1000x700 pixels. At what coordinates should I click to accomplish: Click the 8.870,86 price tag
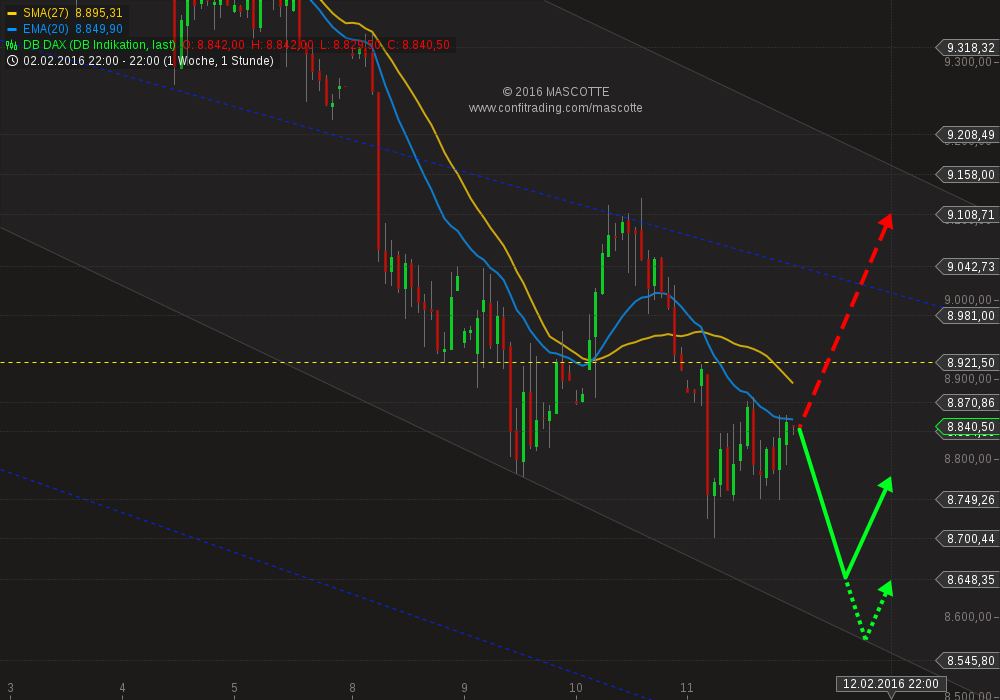[x=967, y=403]
